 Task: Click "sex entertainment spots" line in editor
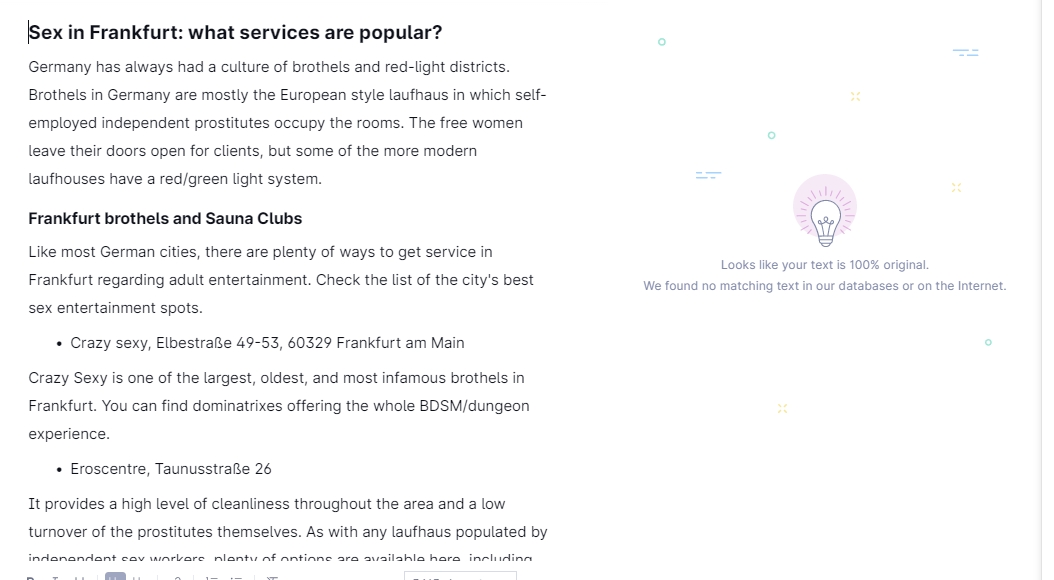[115, 308]
